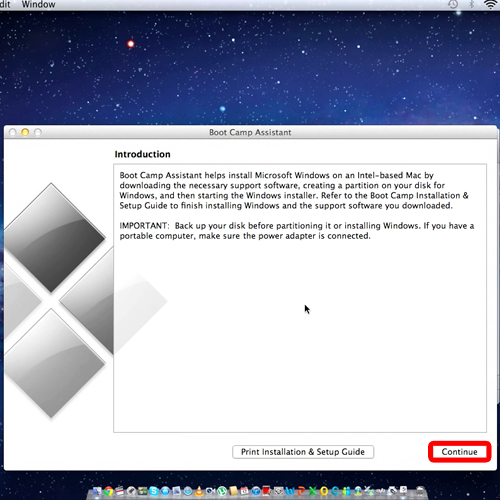Open the Safari compass icon in Dock
Image resolution: width=500 pixels, height=500 pixels.
(x=188, y=491)
